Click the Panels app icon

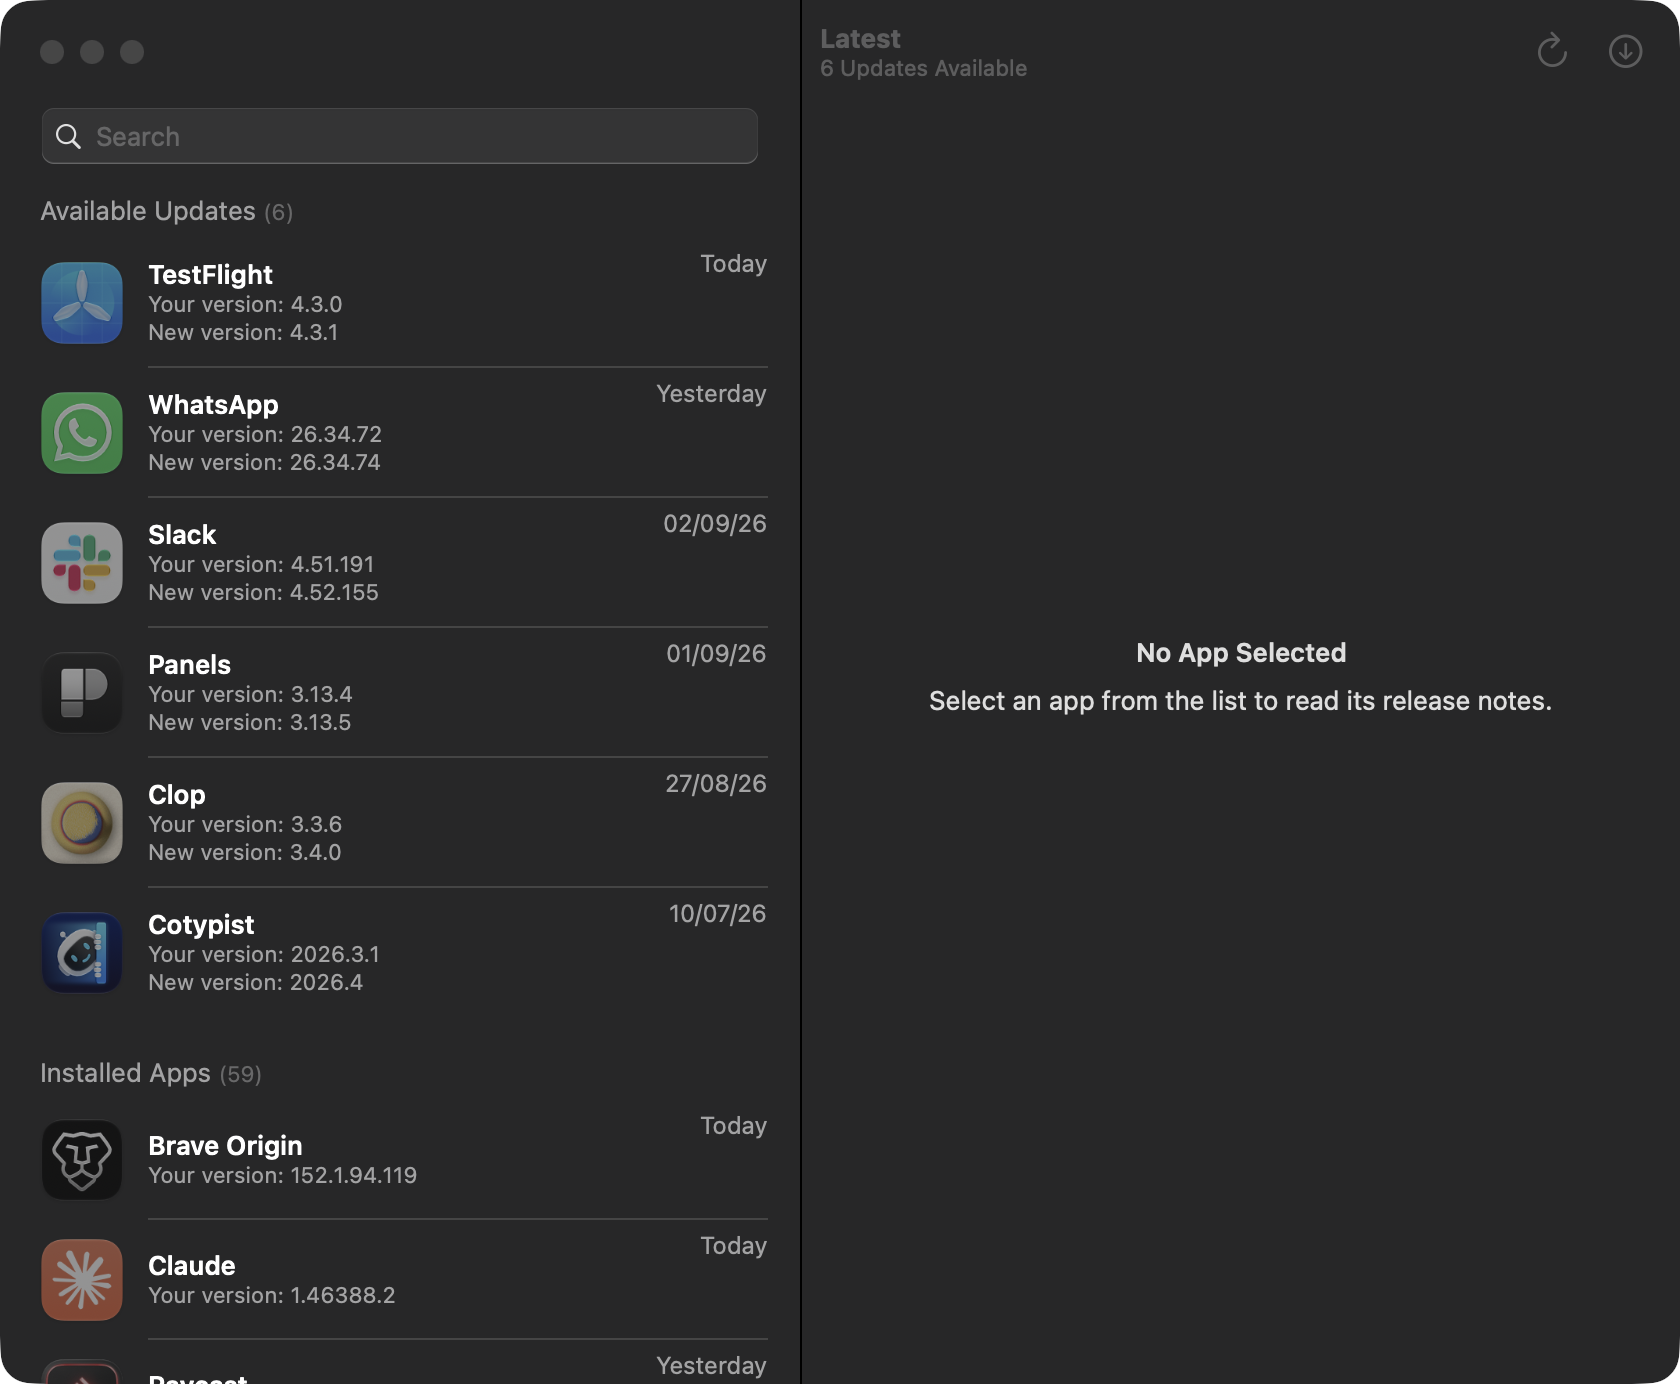point(82,693)
